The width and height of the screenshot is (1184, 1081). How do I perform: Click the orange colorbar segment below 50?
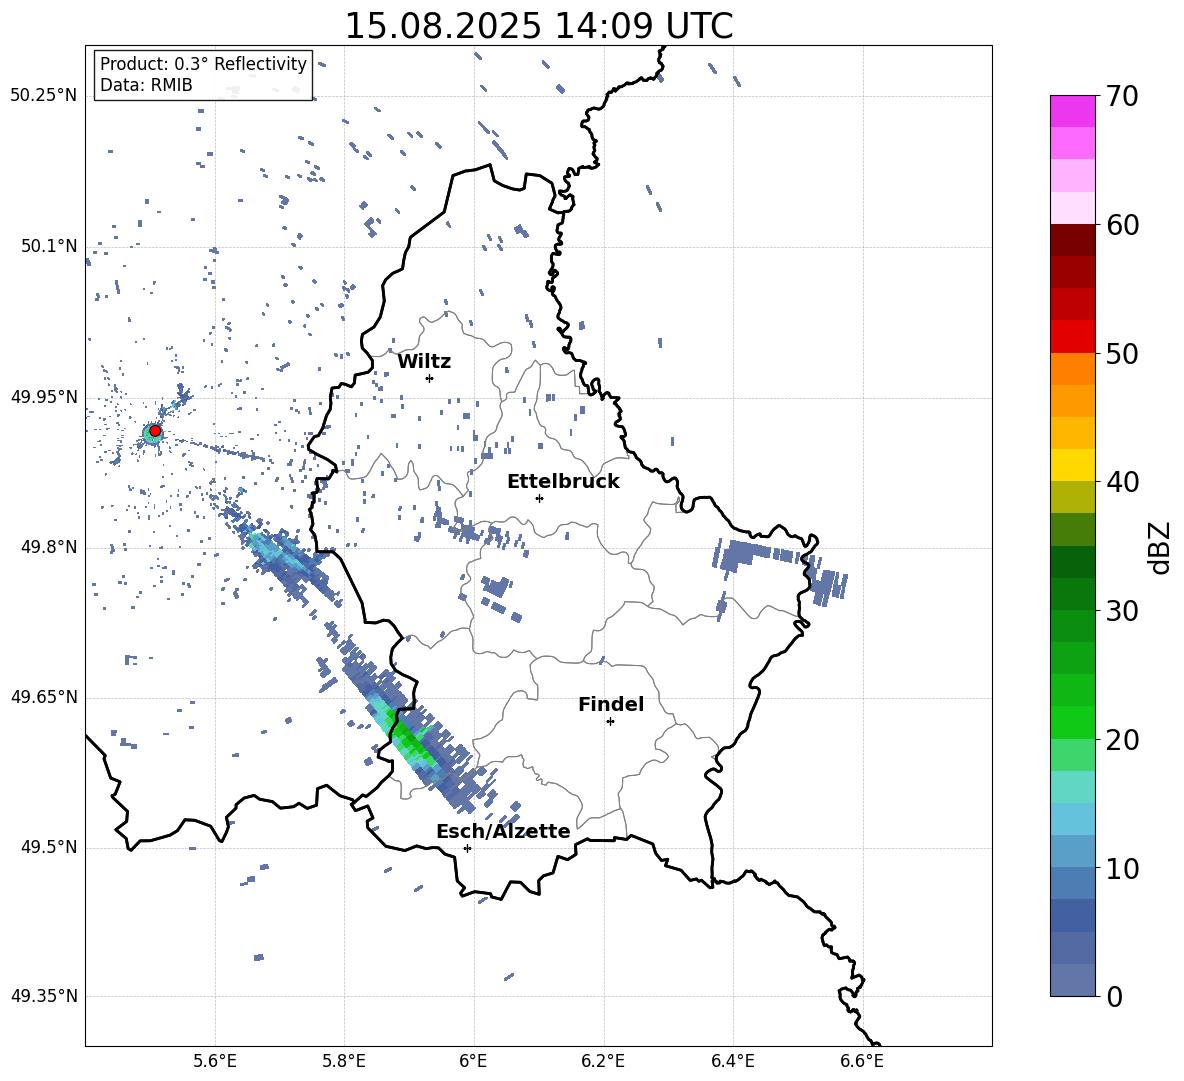[x=1073, y=369]
